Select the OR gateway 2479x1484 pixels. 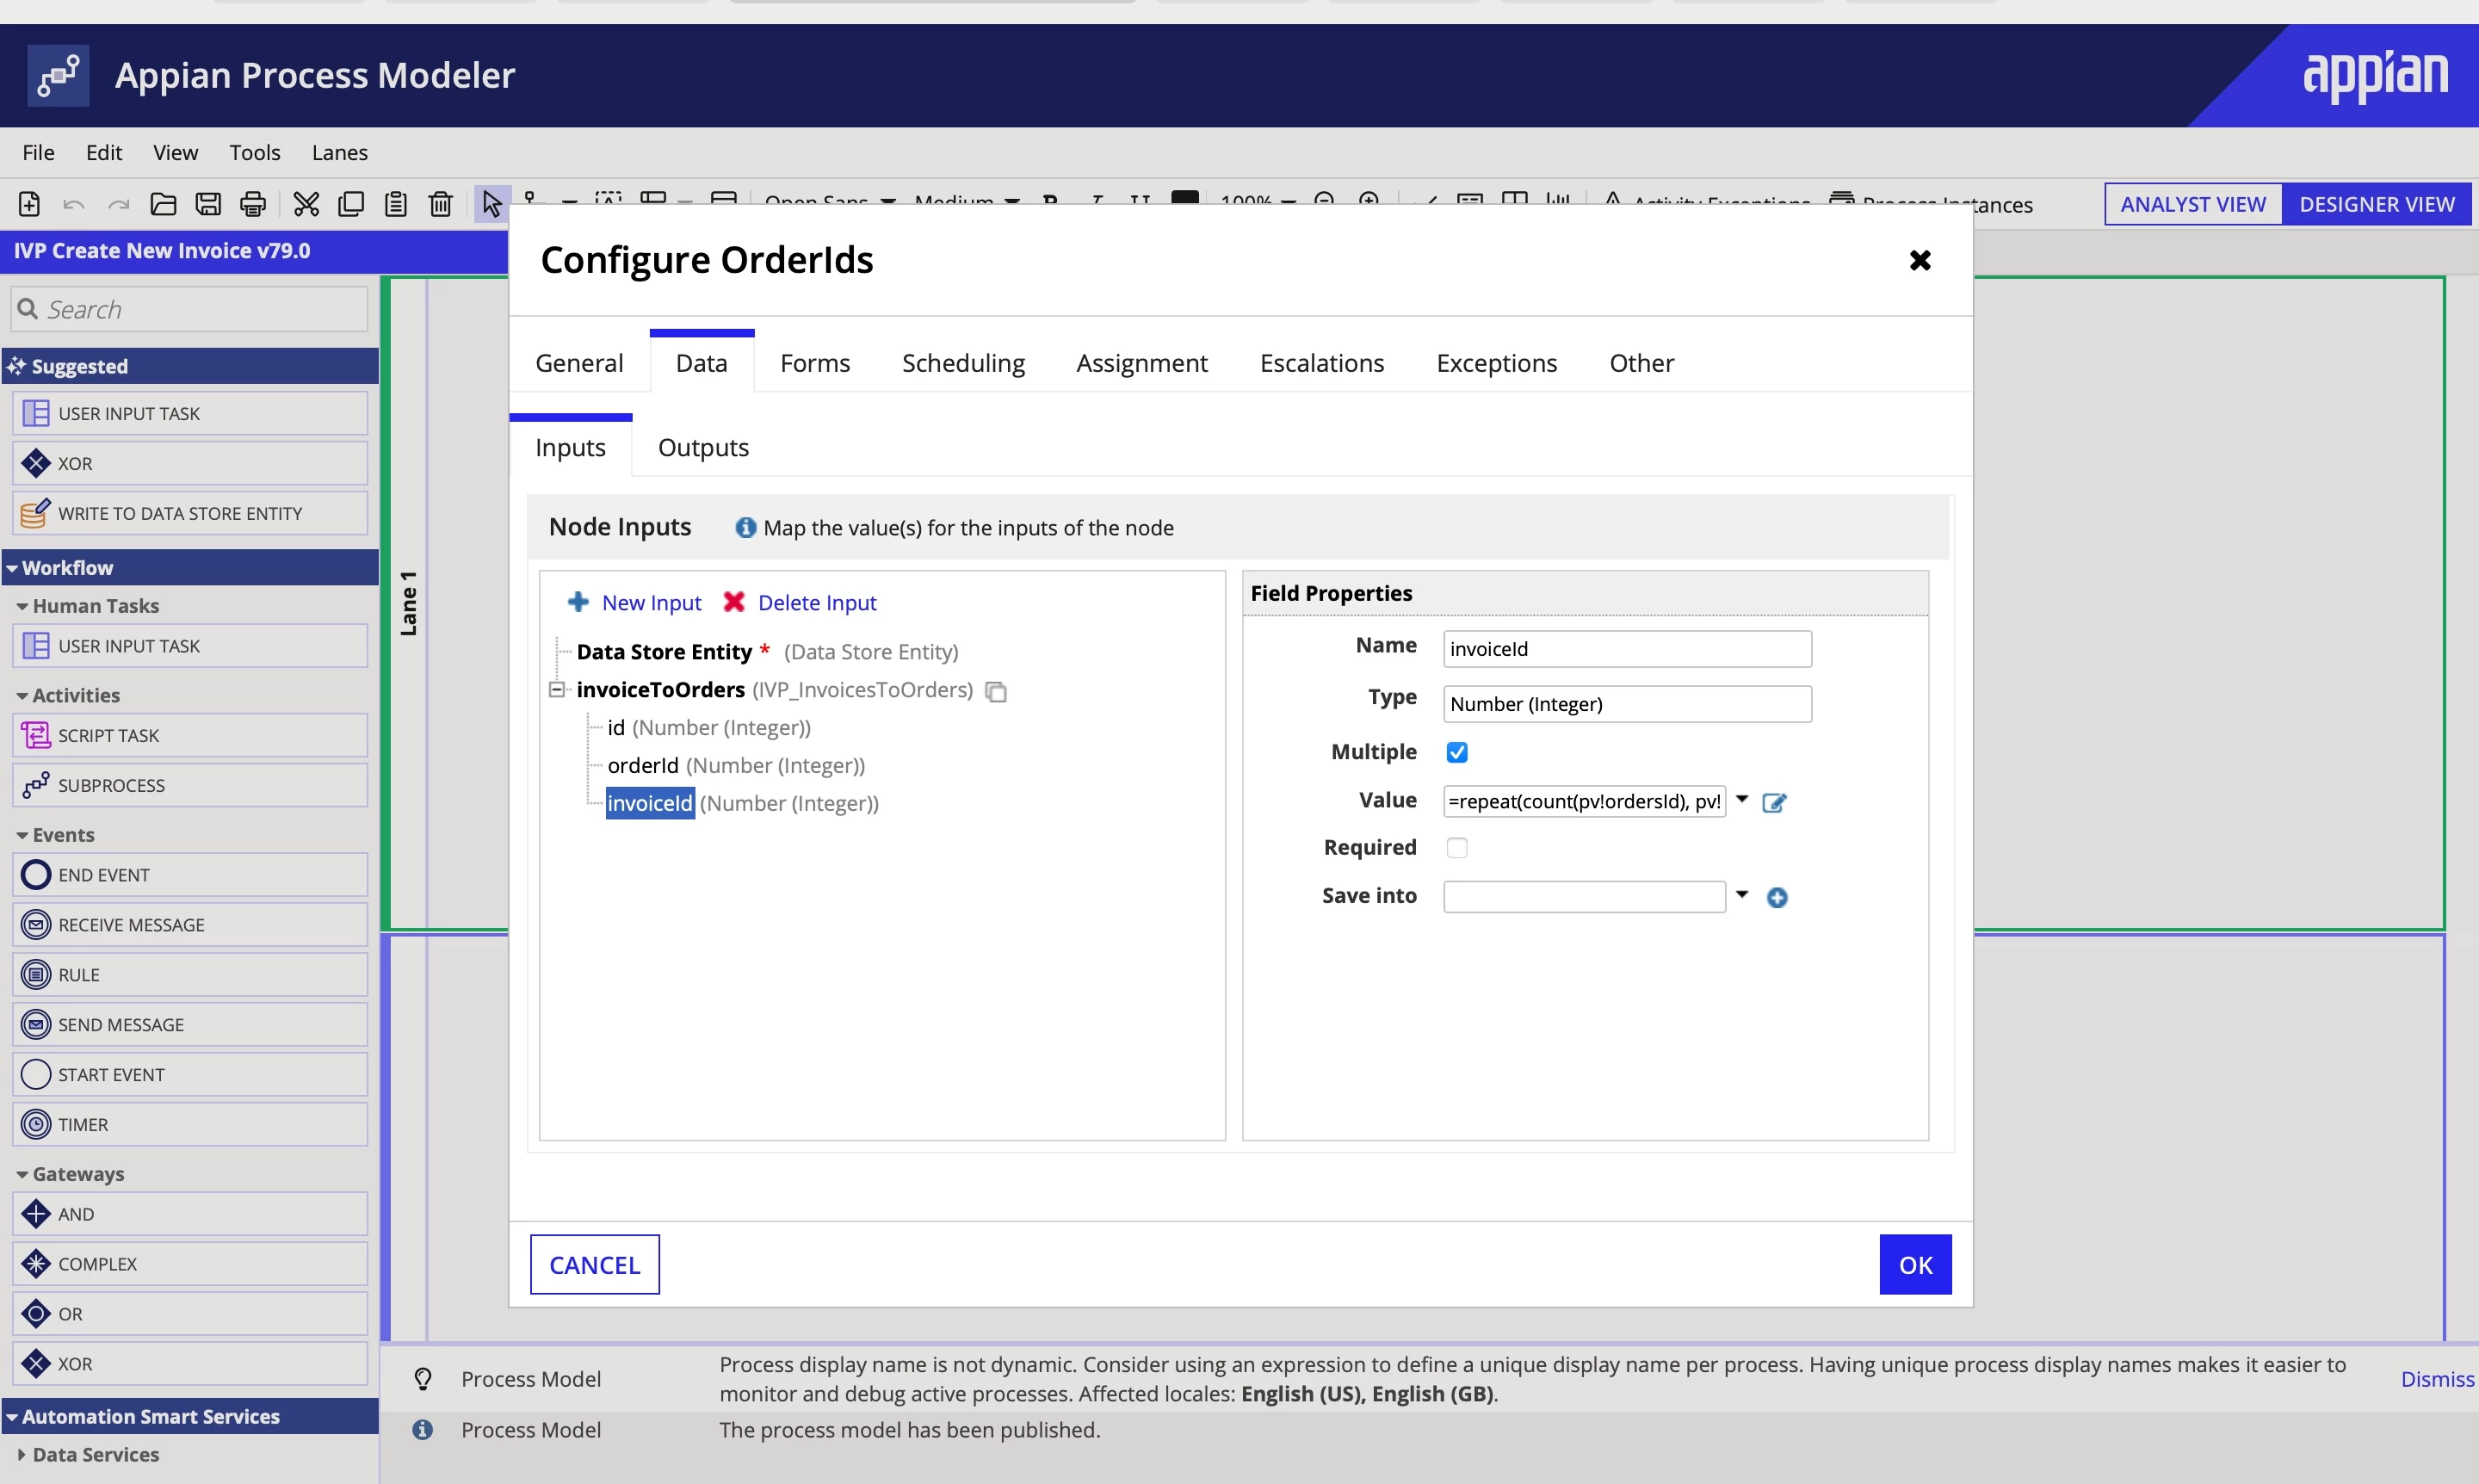[x=190, y=1314]
